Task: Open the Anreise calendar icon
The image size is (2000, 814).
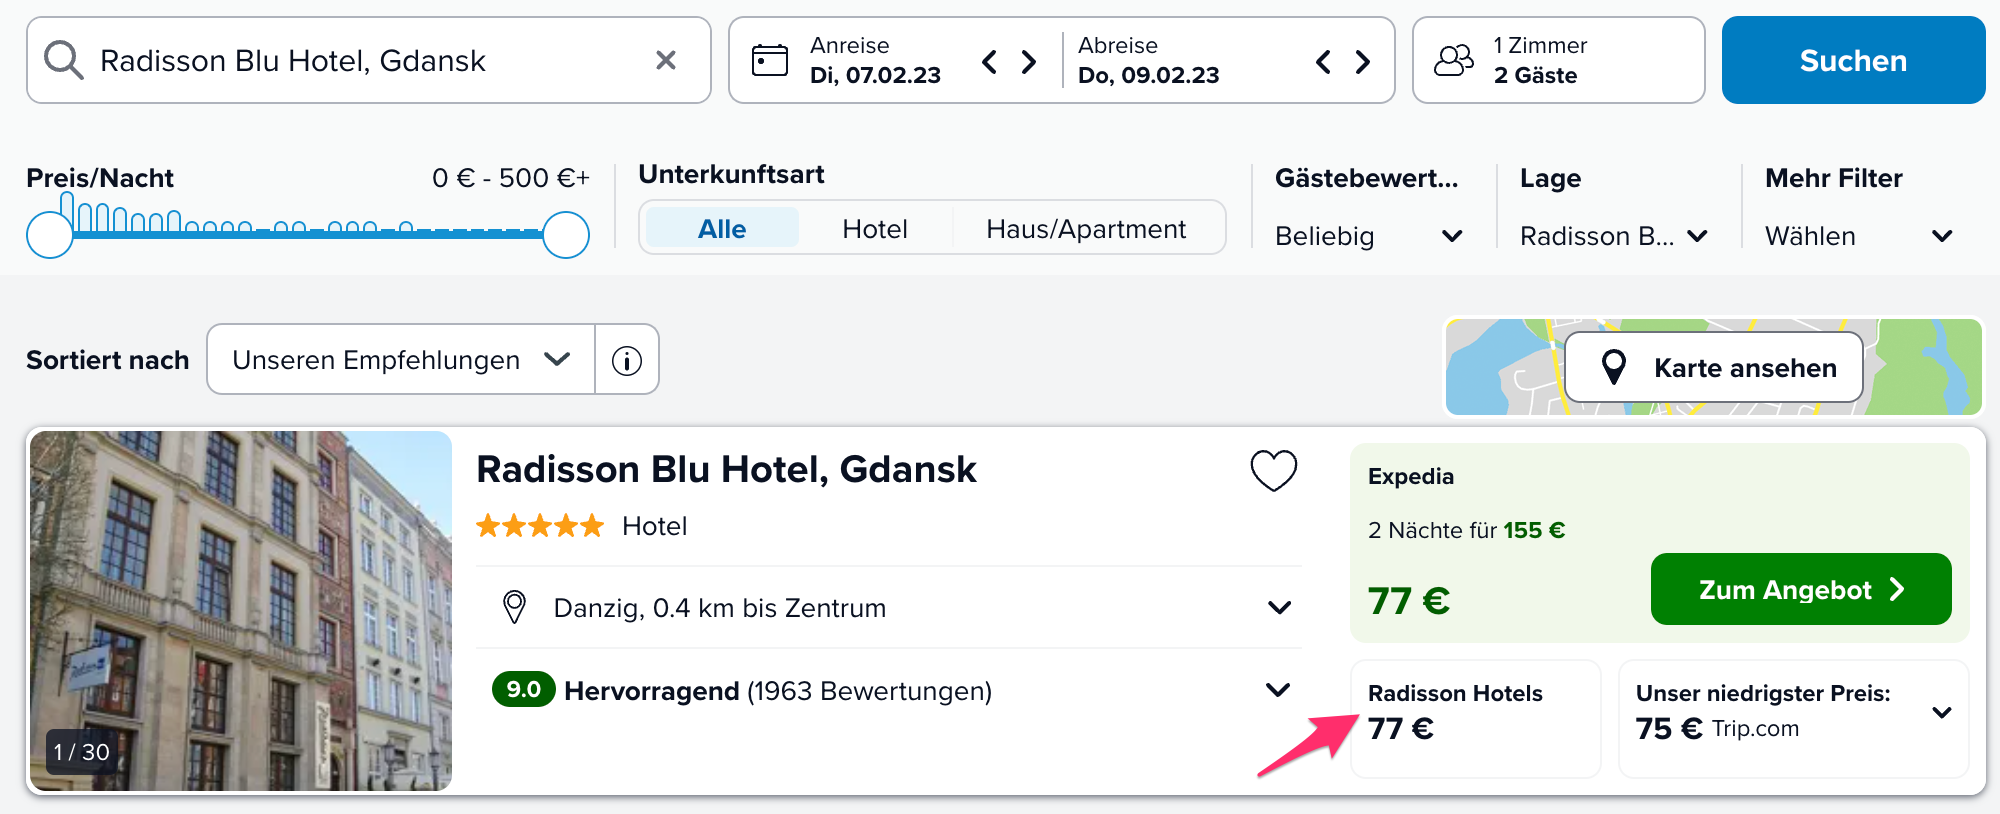Action: tap(770, 60)
